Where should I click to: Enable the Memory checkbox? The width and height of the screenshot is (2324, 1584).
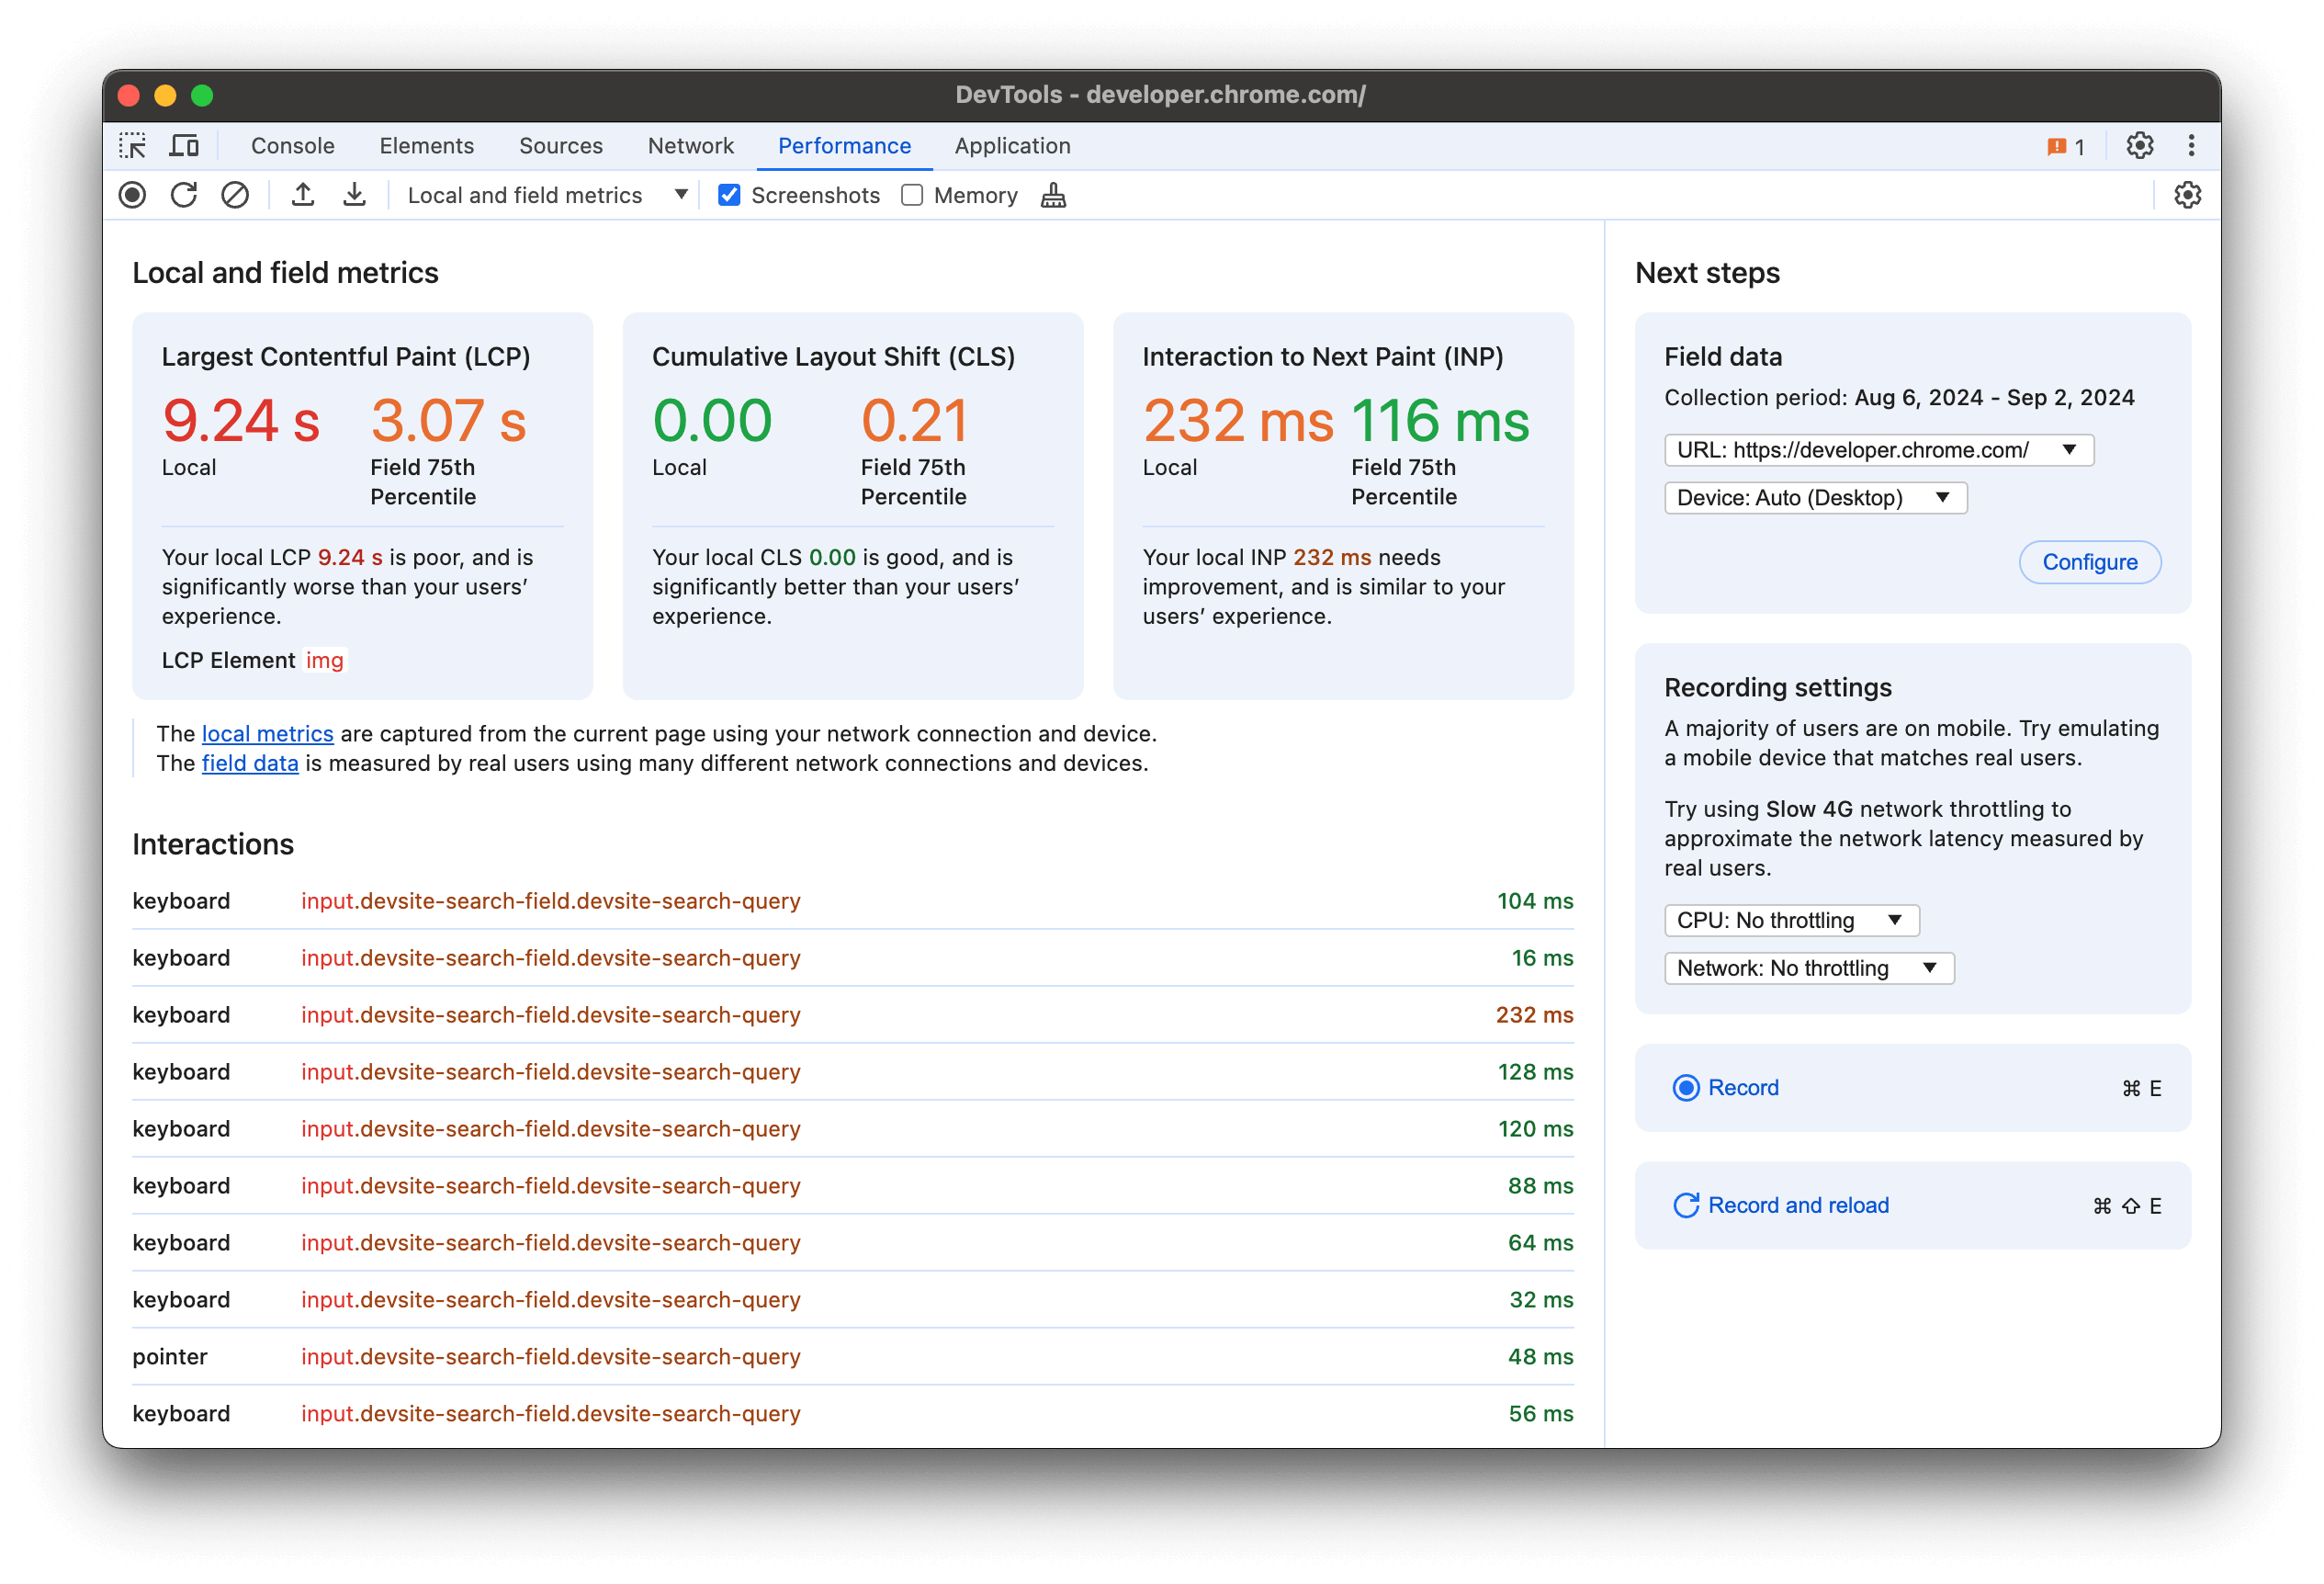911,194
